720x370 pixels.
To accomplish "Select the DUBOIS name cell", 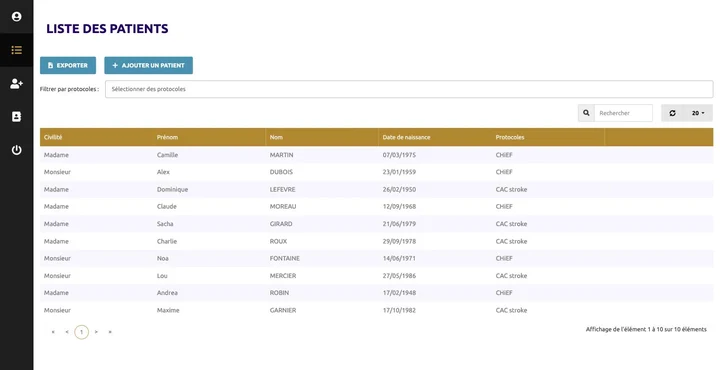I will tap(281, 172).
